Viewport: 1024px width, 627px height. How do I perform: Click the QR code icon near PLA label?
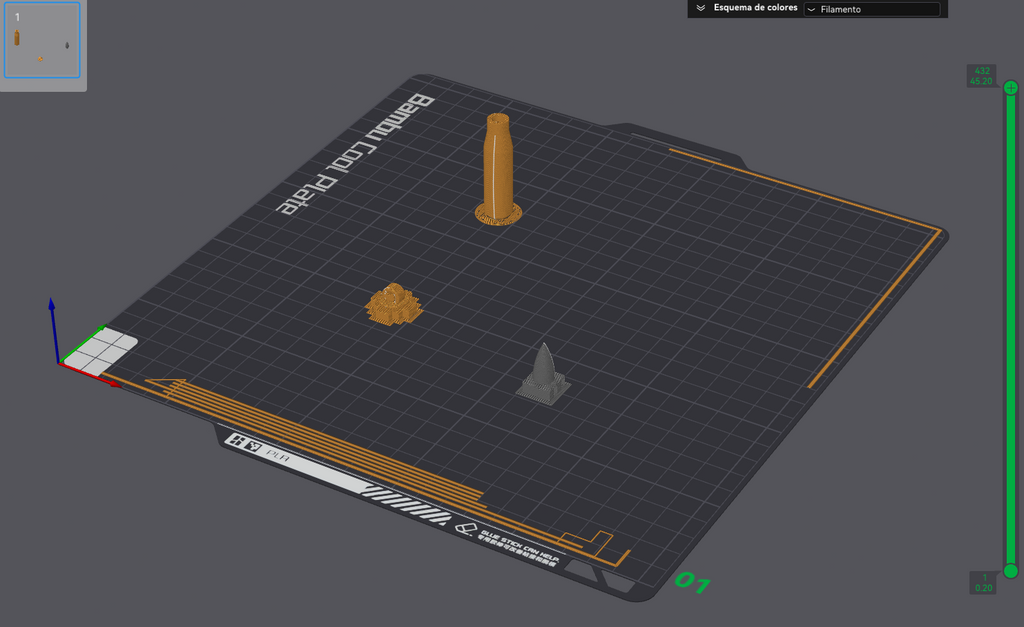click(244, 443)
